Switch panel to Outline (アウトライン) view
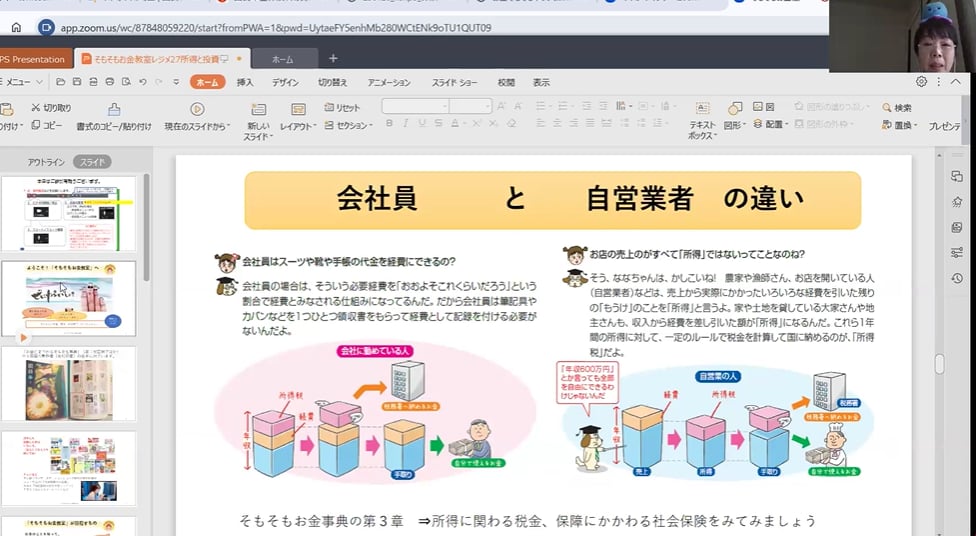 pyautogui.click(x=46, y=162)
